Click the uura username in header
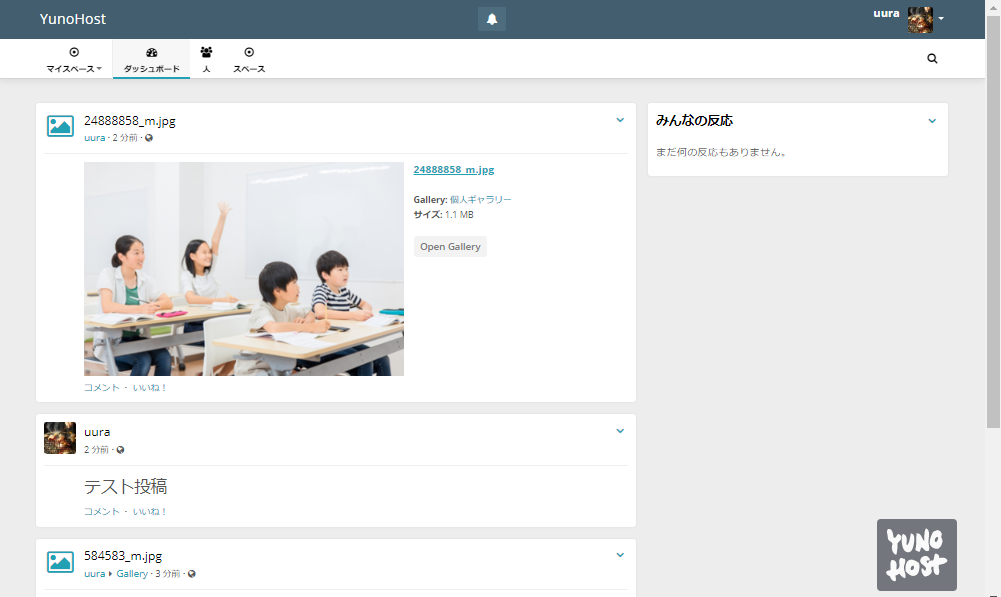 (x=886, y=13)
